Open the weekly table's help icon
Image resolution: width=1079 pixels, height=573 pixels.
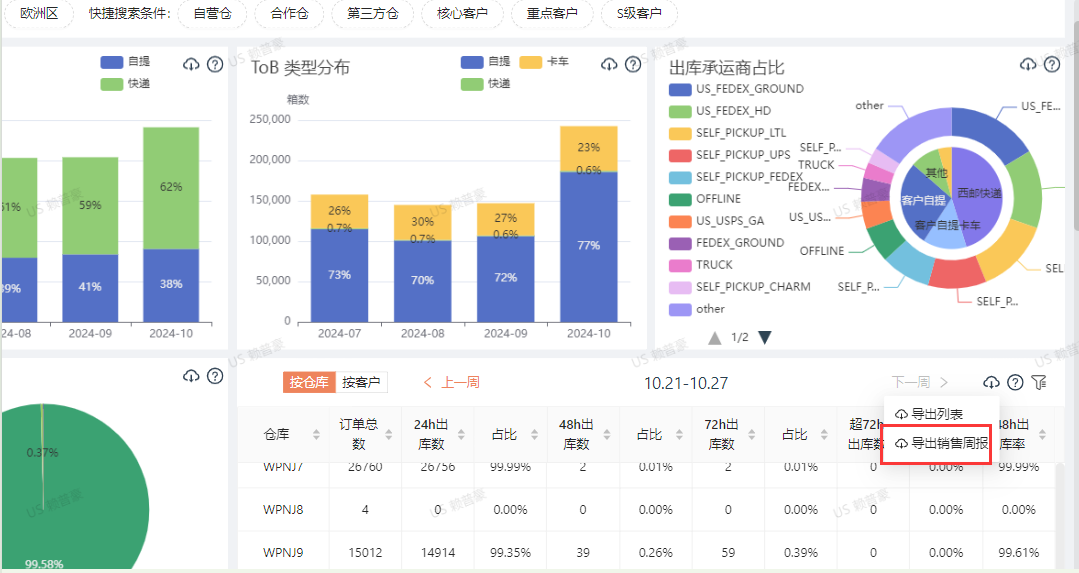tap(1015, 382)
